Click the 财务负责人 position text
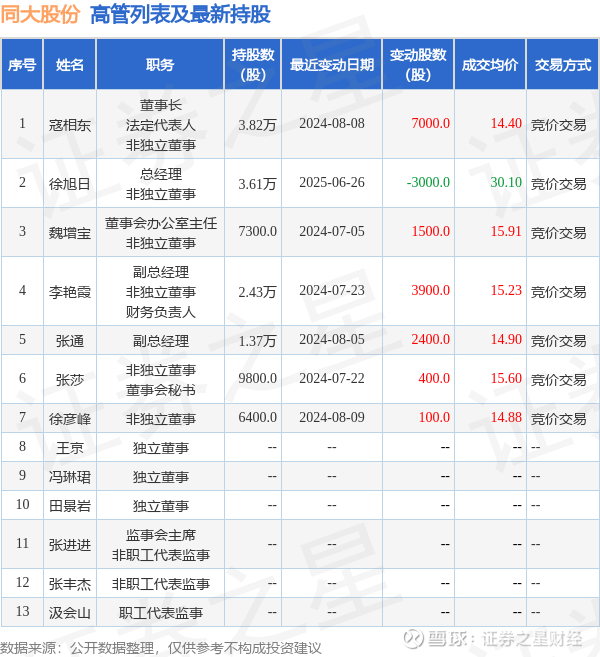Image resolution: width=600 pixels, height=657 pixels. pos(160,312)
